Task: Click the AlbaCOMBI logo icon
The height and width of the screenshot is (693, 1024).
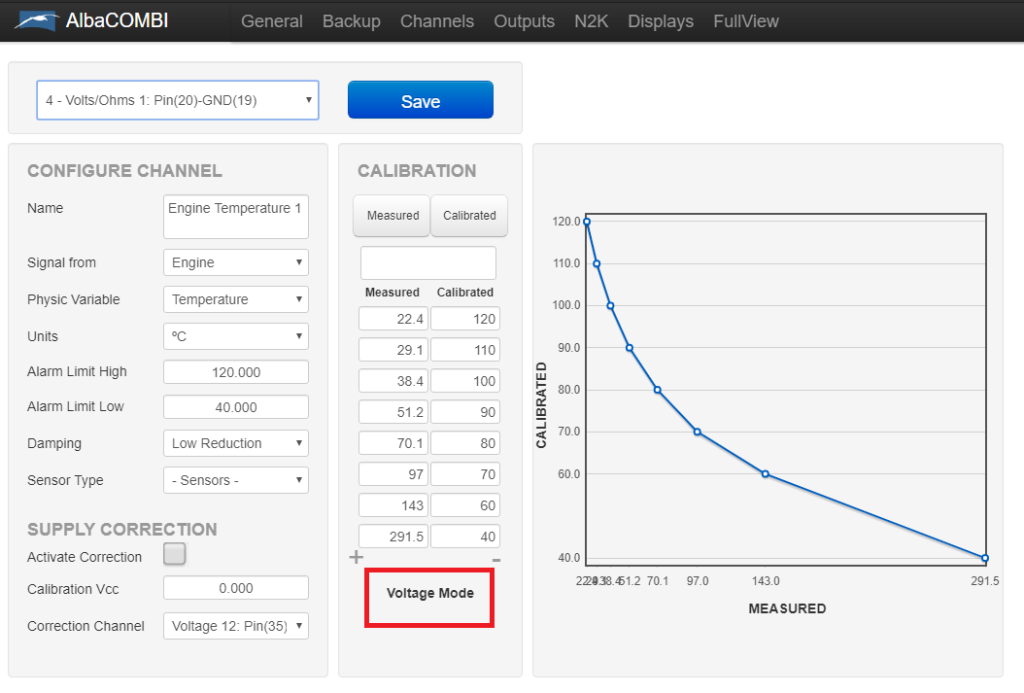Action: pyautogui.click(x=37, y=21)
